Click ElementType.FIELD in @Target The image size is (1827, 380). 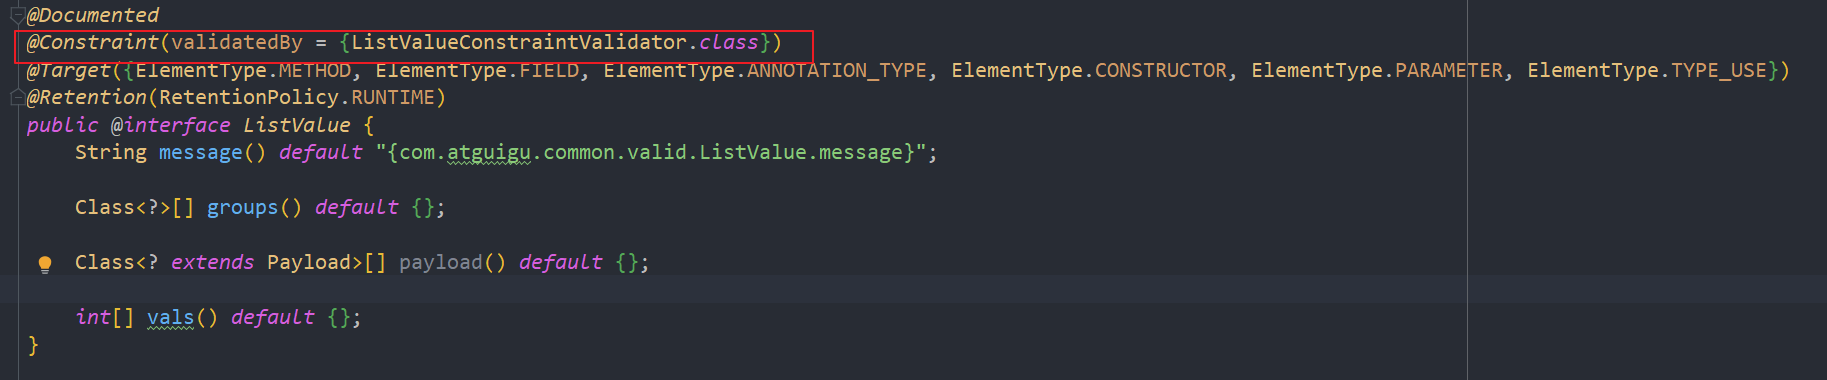[477, 70]
